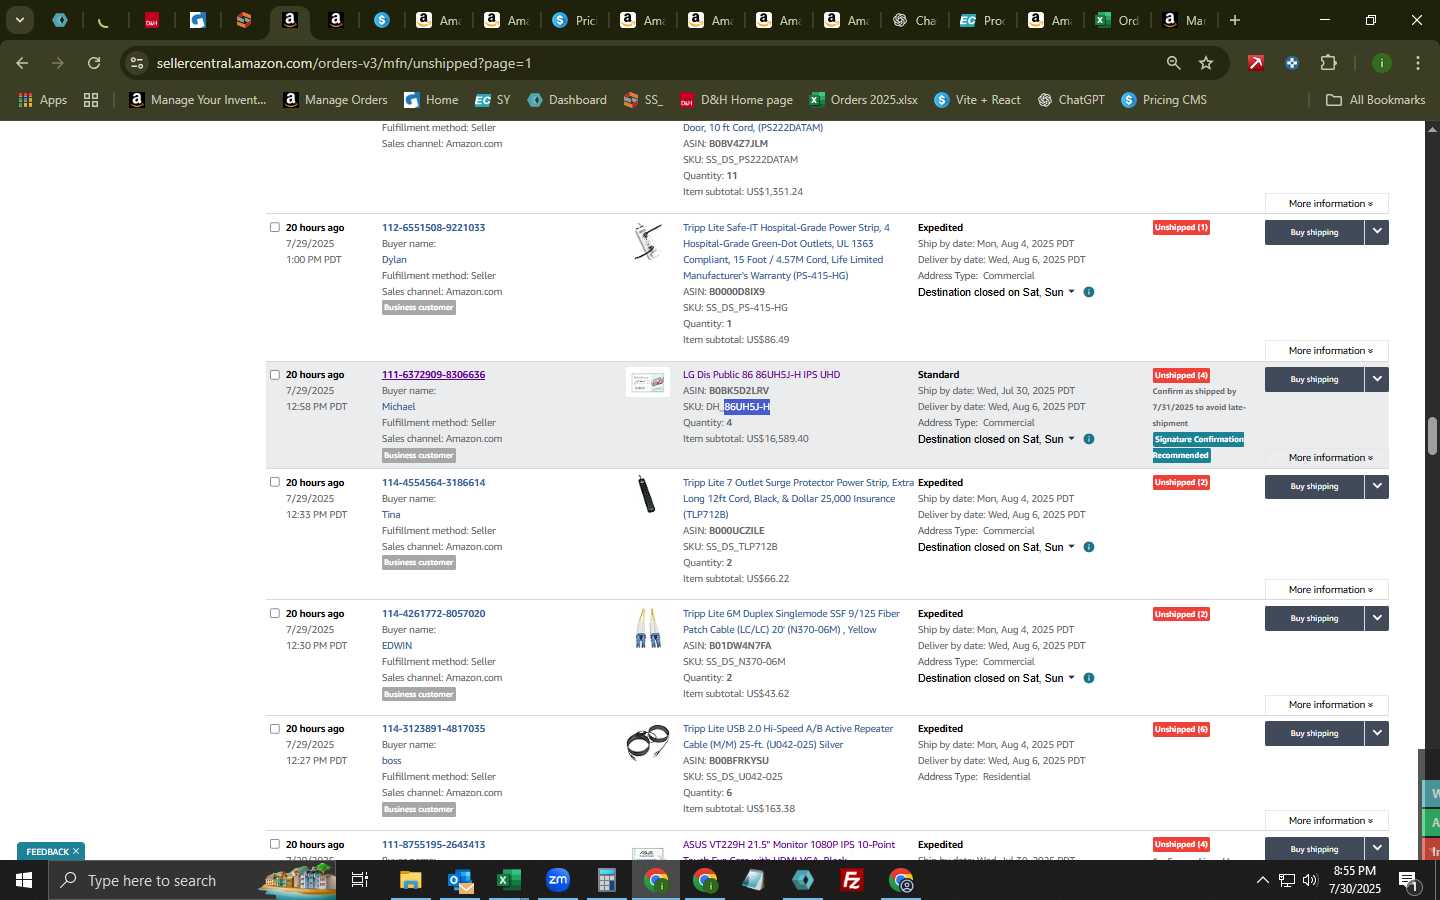Expand Buy shipping options for boss order
Viewport: 1440px width, 900px height.
pyautogui.click(x=1377, y=733)
